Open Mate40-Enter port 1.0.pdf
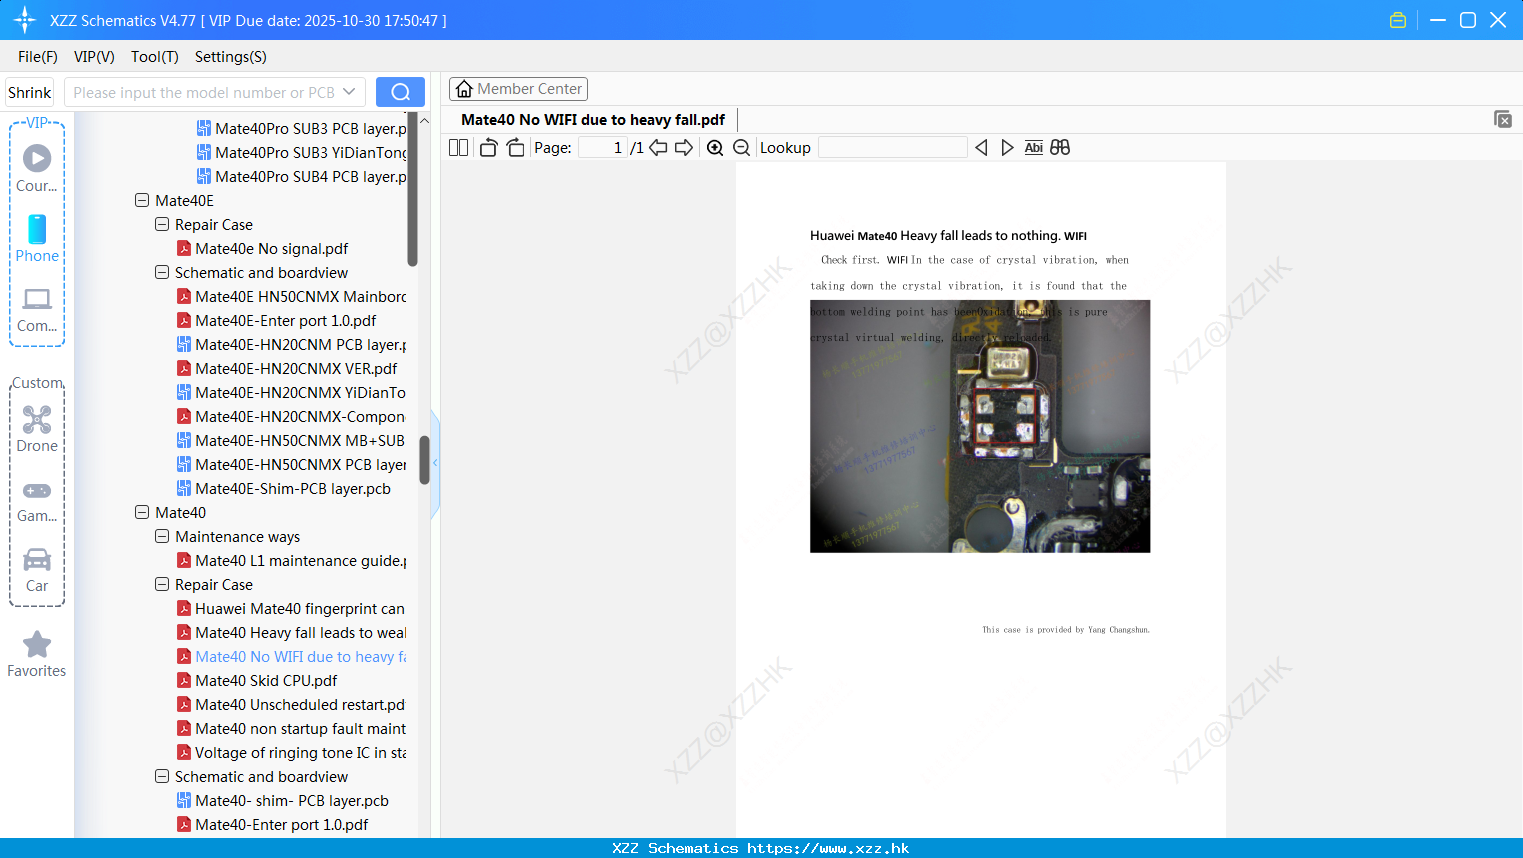Screen dimensions: 1523x858 [x=281, y=824]
